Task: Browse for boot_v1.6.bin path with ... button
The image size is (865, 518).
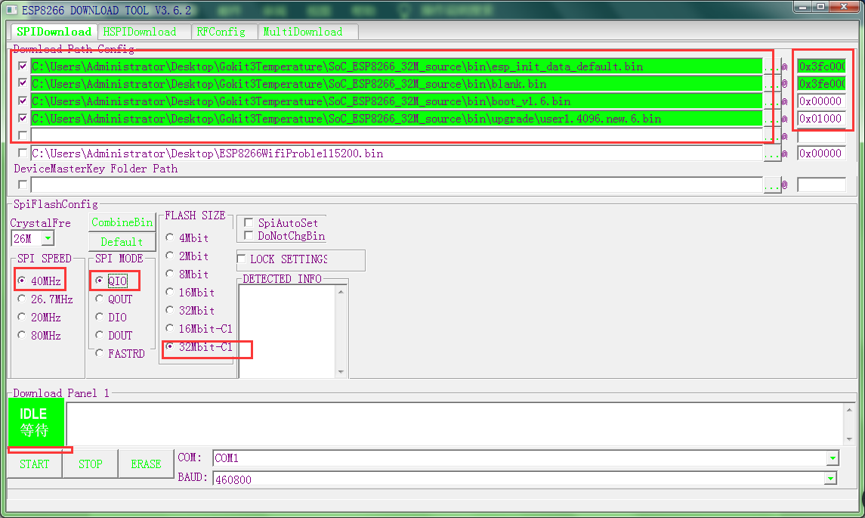Action: click(772, 102)
